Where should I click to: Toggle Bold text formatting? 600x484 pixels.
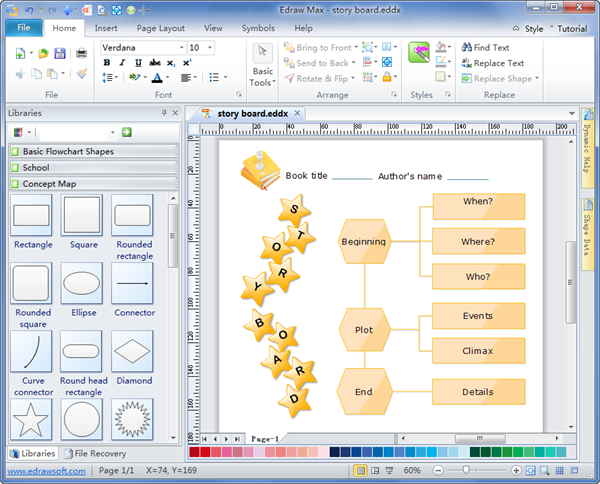pos(107,62)
